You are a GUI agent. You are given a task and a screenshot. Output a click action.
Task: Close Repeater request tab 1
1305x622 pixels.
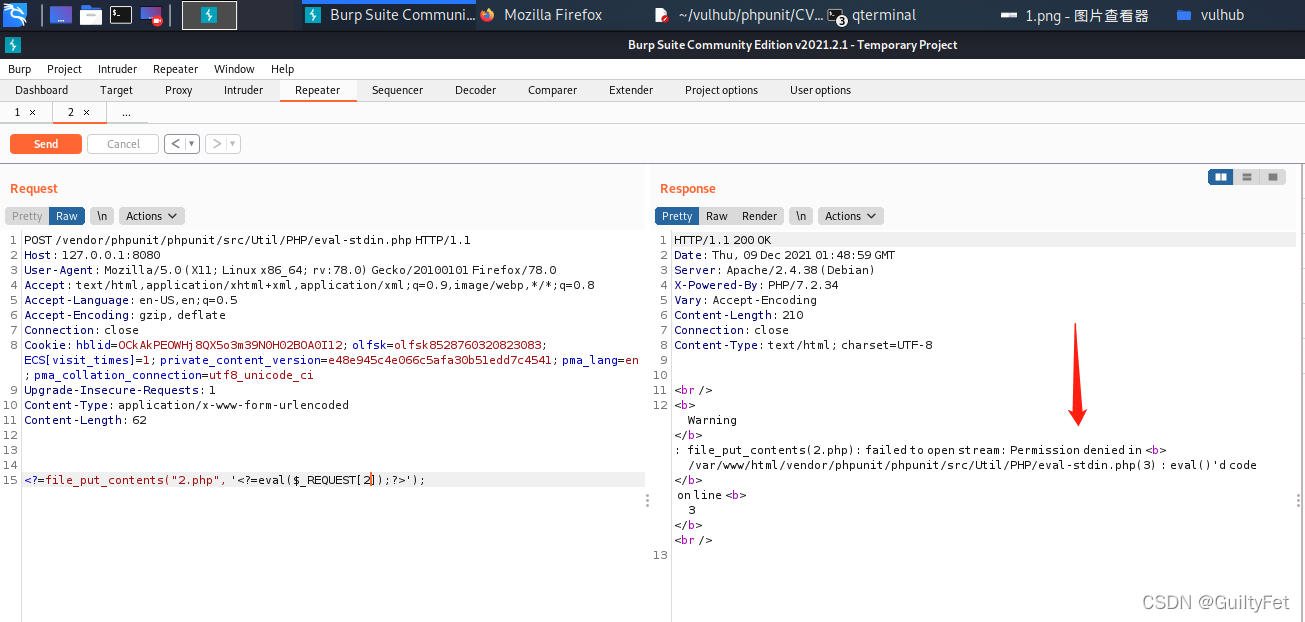point(33,113)
